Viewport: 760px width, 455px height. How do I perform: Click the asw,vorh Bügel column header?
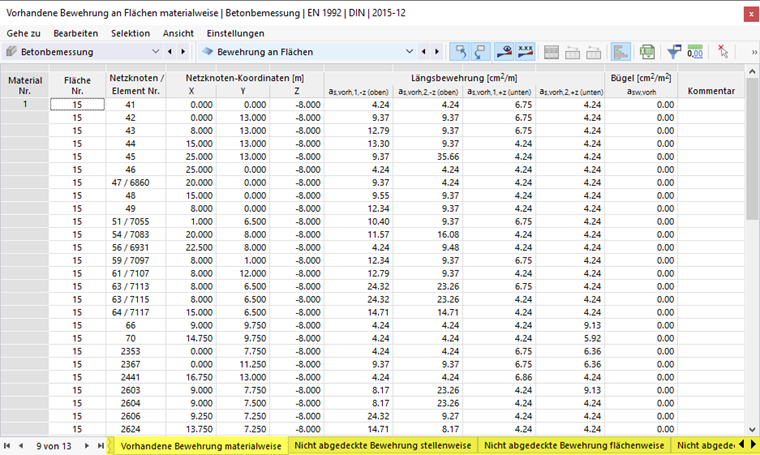click(x=641, y=92)
